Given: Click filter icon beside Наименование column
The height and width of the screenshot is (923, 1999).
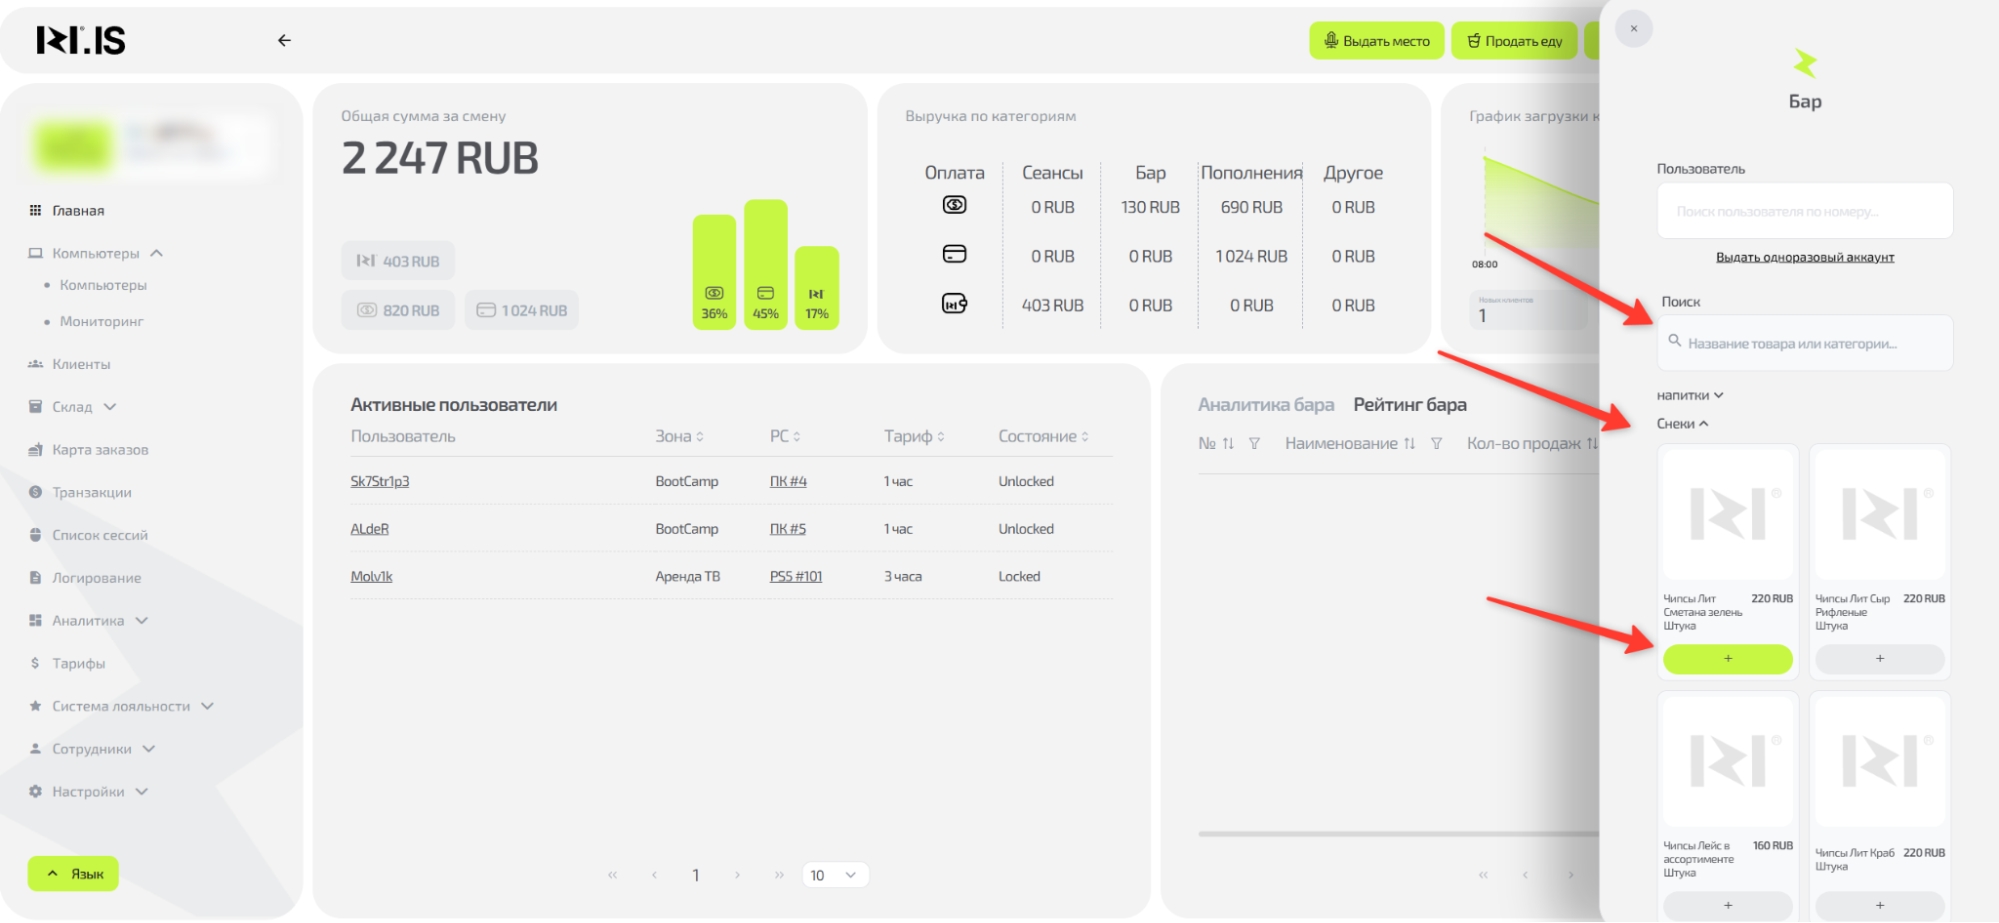Looking at the screenshot, I should (x=1436, y=444).
